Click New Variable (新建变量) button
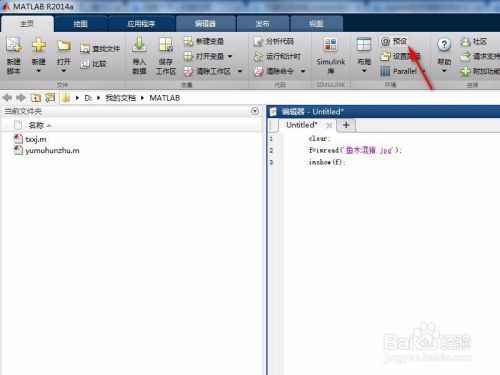The height and width of the screenshot is (375, 500). [204, 41]
